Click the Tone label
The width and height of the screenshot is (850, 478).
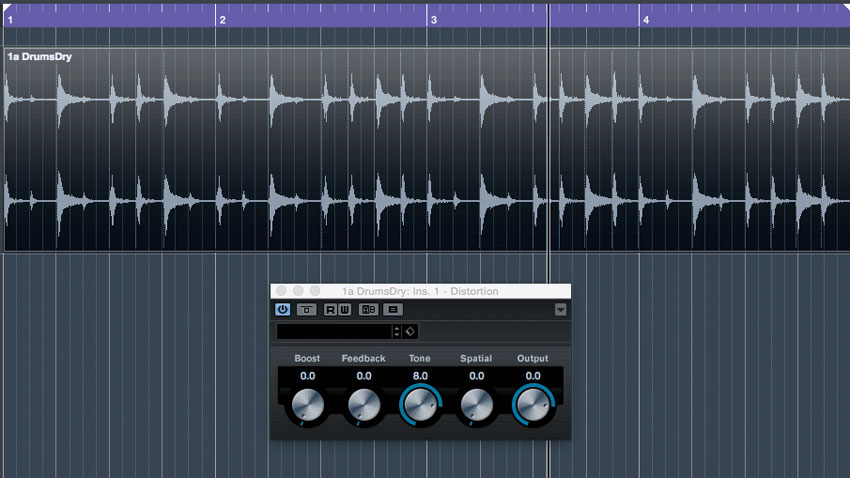pos(420,358)
